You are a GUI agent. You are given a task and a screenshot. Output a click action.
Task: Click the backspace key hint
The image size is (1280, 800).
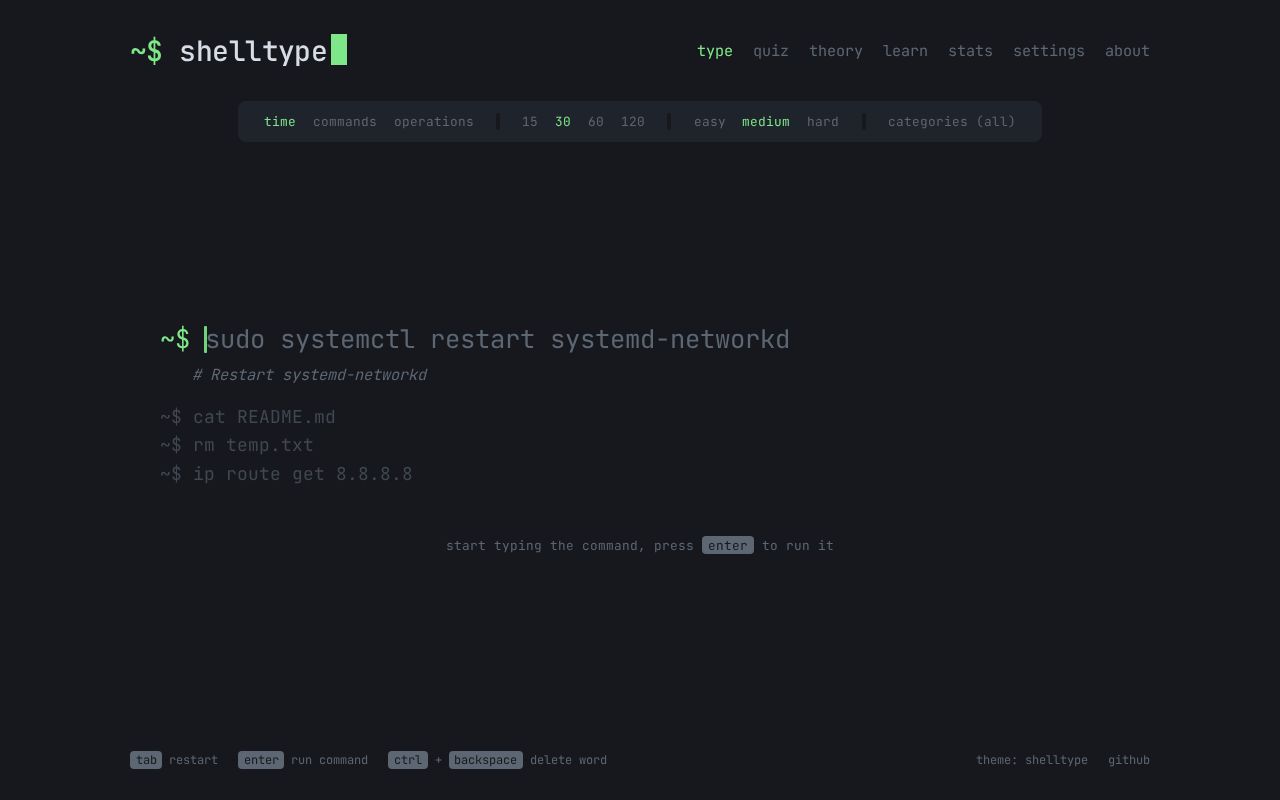(x=486, y=760)
